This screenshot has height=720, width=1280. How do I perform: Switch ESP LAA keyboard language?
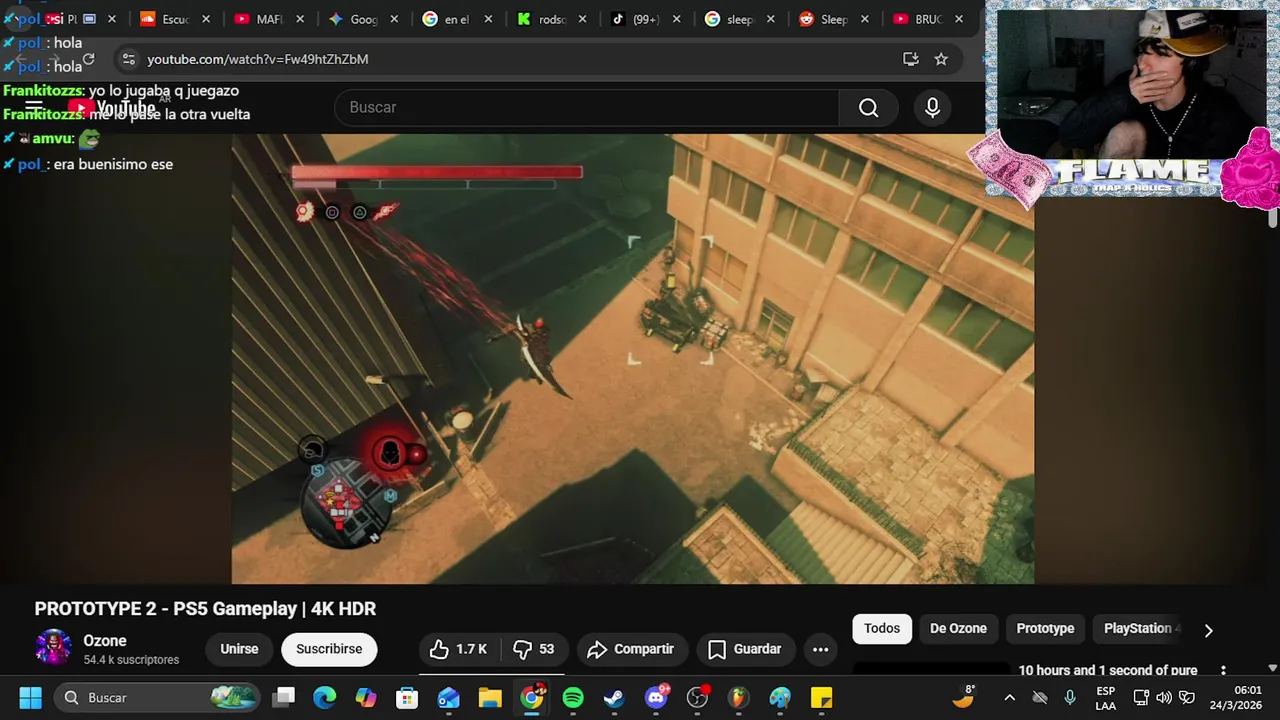pyautogui.click(x=1105, y=698)
